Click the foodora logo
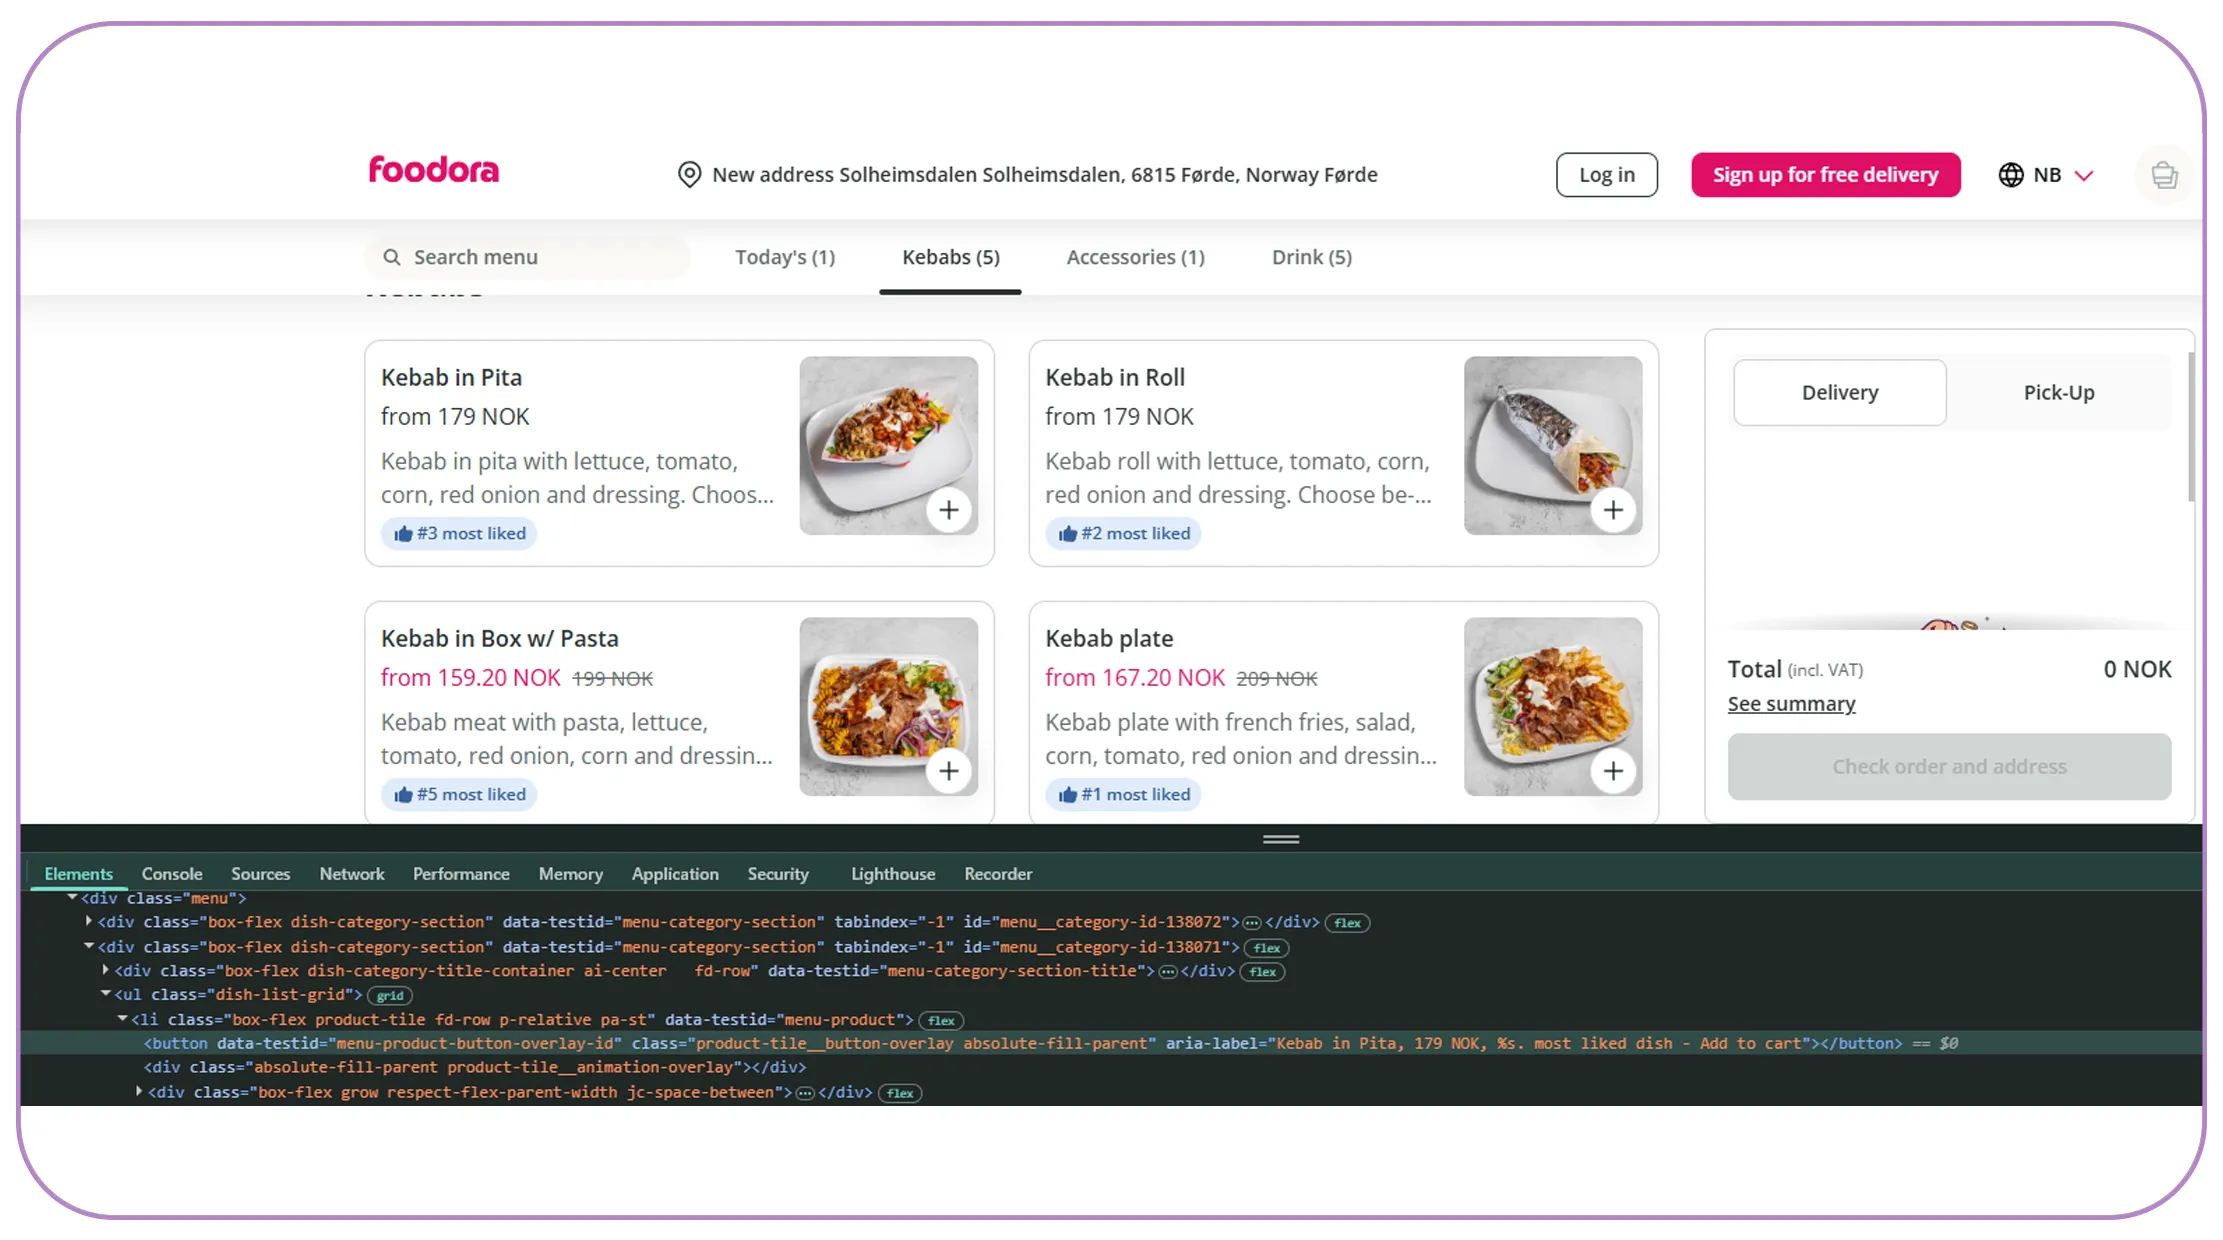This screenshot has width=2223, height=1240. tap(433, 170)
